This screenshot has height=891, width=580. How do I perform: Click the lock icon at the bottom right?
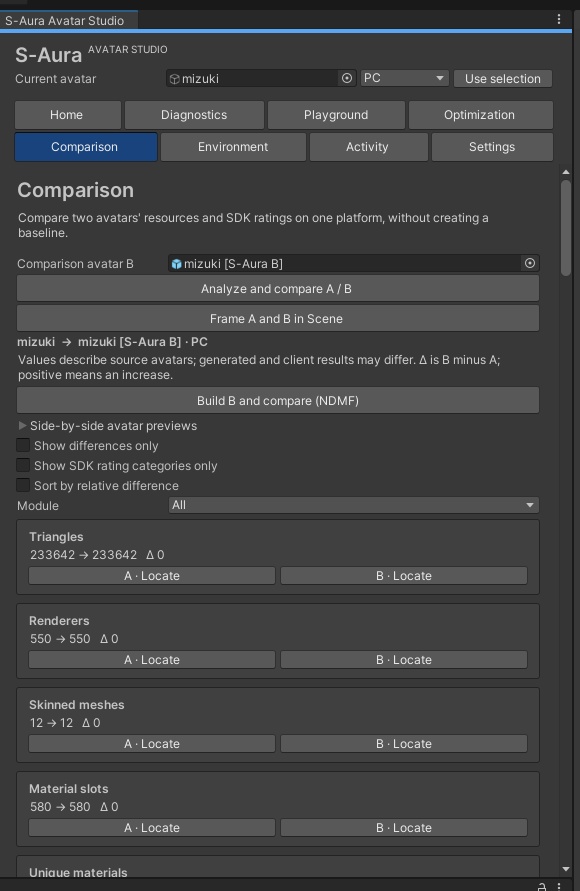(542, 886)
